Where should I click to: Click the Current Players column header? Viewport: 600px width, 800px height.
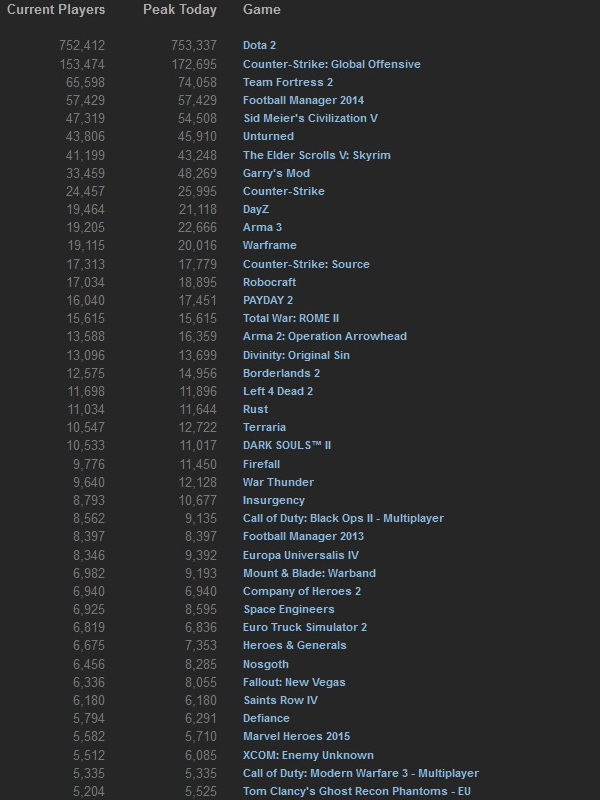point(56,10)
